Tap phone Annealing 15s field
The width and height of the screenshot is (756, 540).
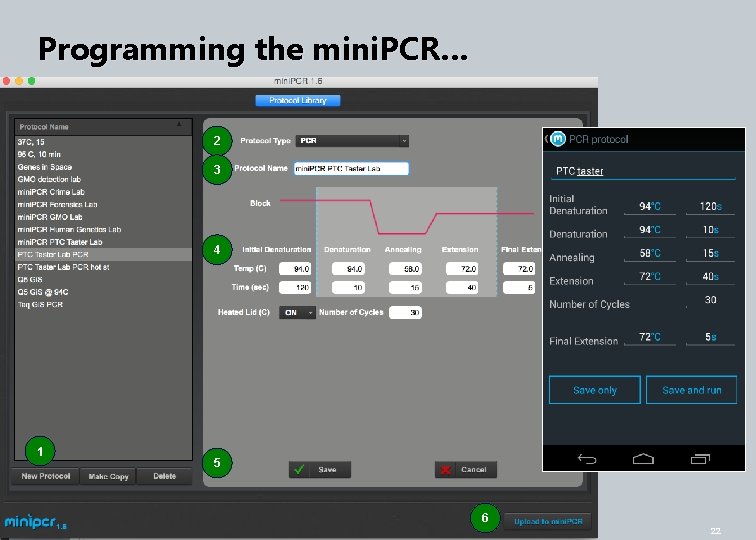pos(710,253)
